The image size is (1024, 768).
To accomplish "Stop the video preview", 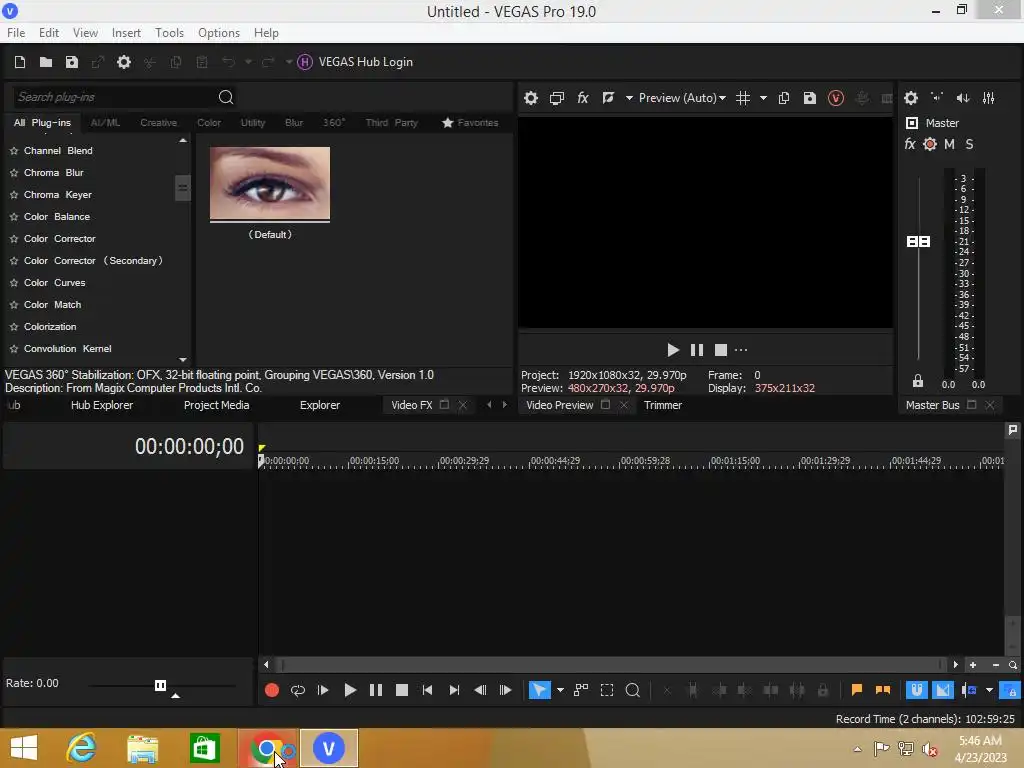I will coord(721,350).
